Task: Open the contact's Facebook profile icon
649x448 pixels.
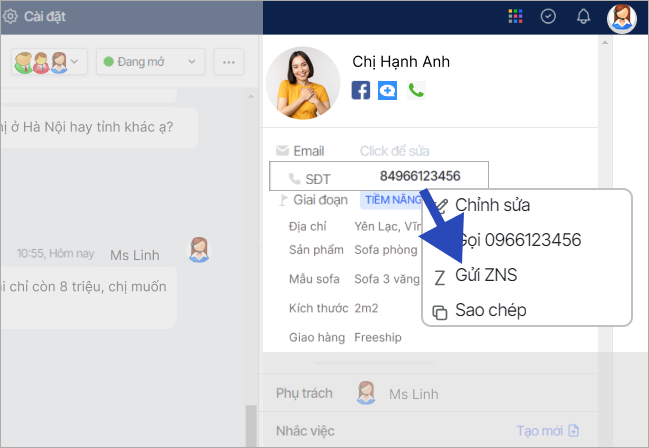Action: click(361, 91)
